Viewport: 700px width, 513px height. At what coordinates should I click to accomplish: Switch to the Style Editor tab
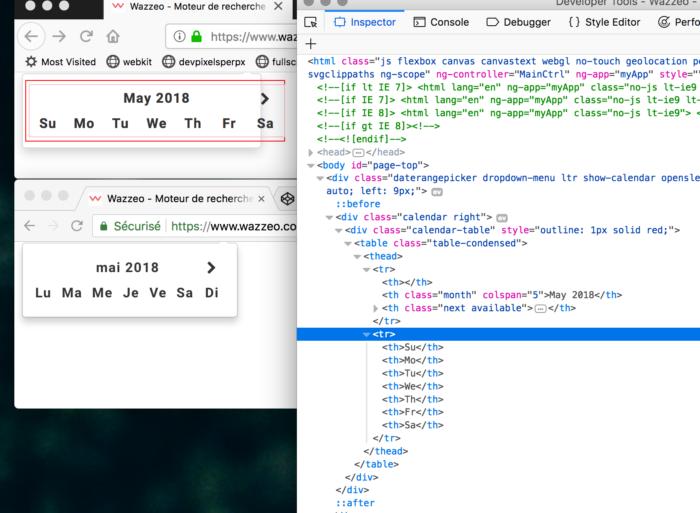(x=604, y=22)
